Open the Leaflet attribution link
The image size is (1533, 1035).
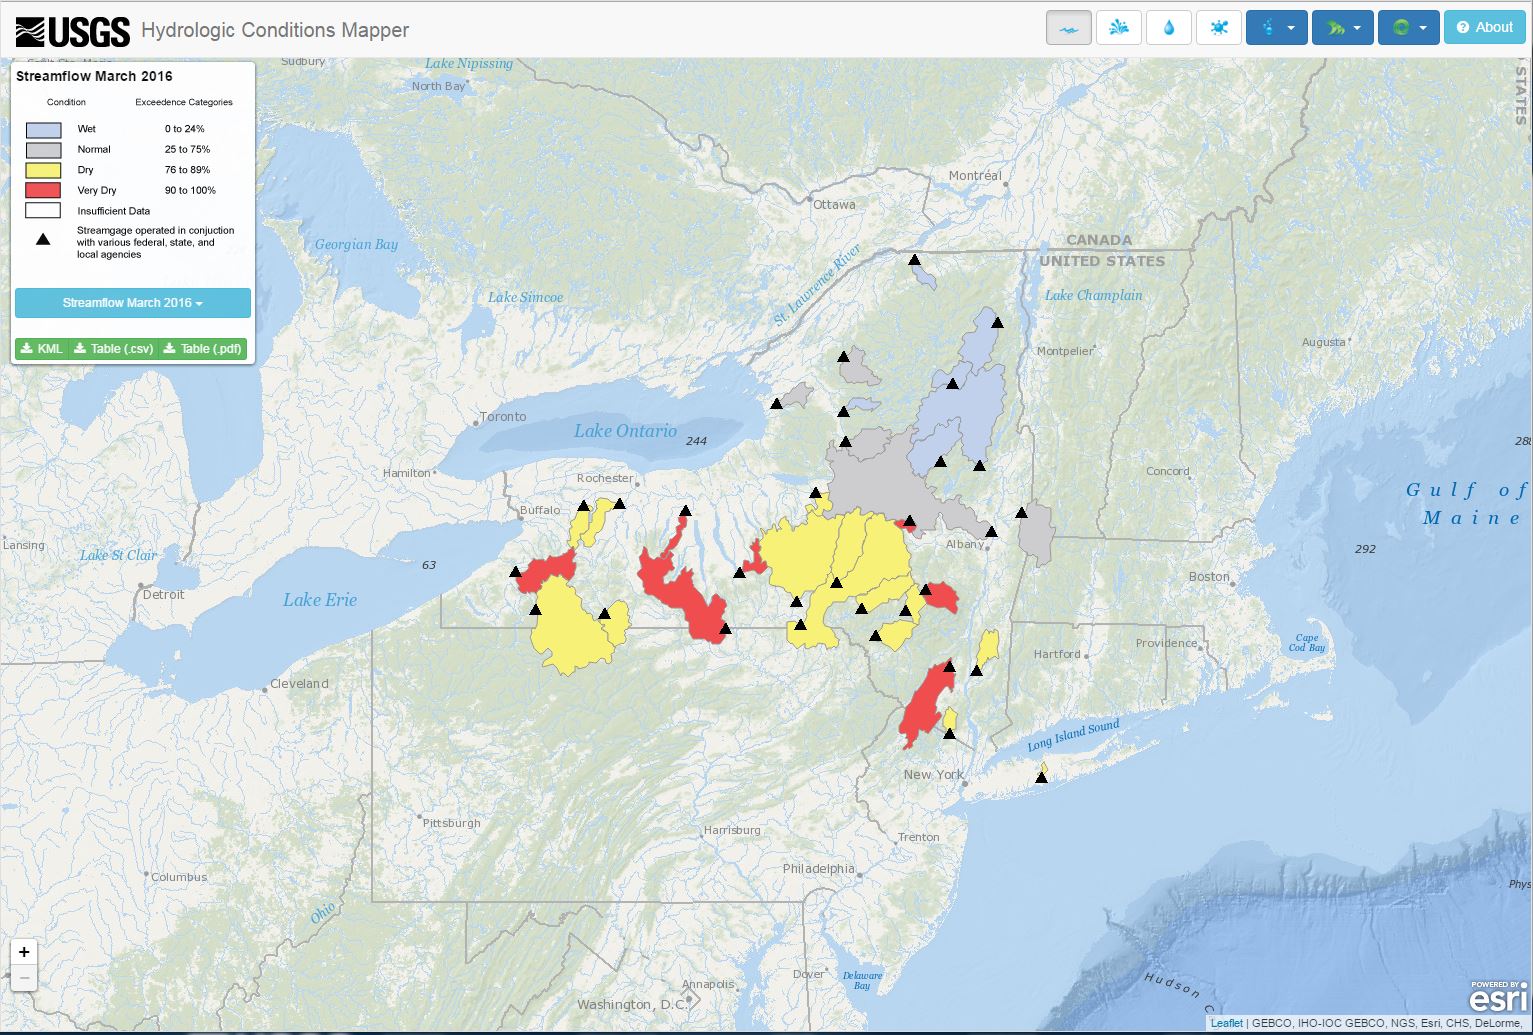[1226, 1023]
